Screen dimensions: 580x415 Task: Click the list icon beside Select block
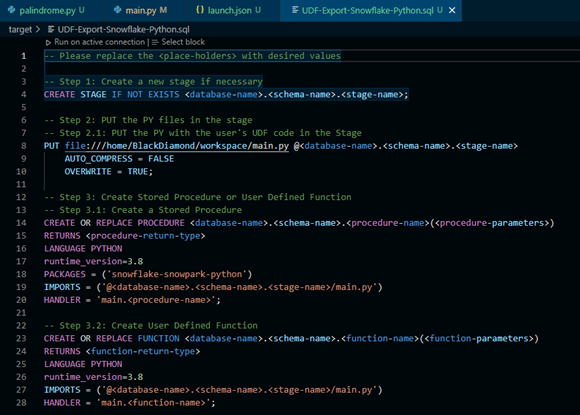pyautogui.click(x=155, y=43)
